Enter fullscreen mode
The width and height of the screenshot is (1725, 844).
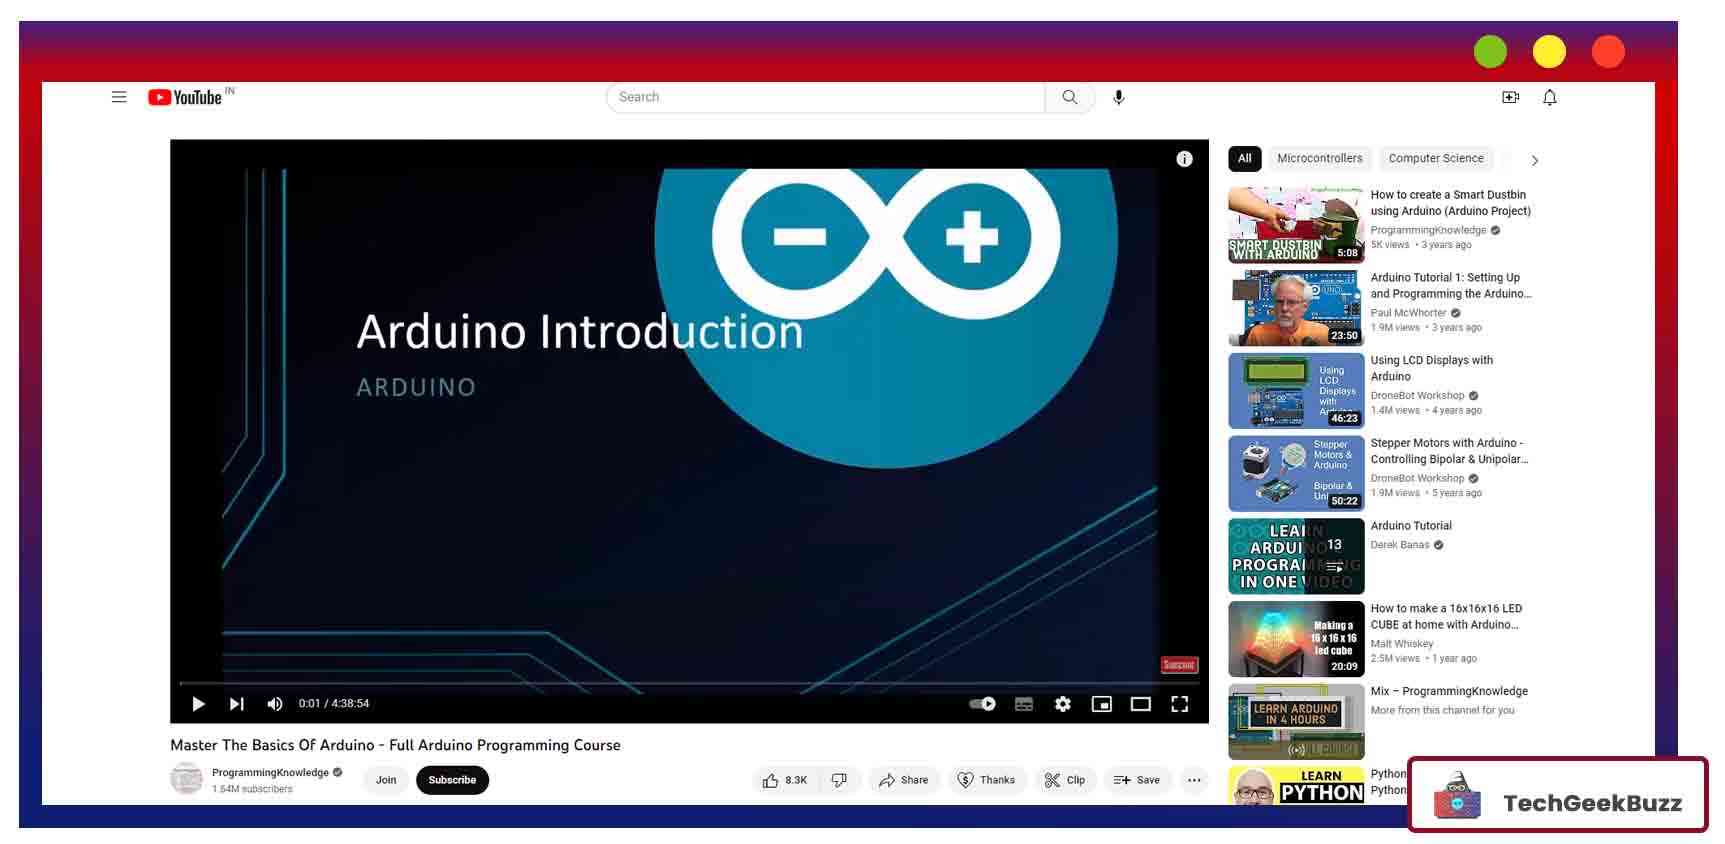coord(1179,704)
